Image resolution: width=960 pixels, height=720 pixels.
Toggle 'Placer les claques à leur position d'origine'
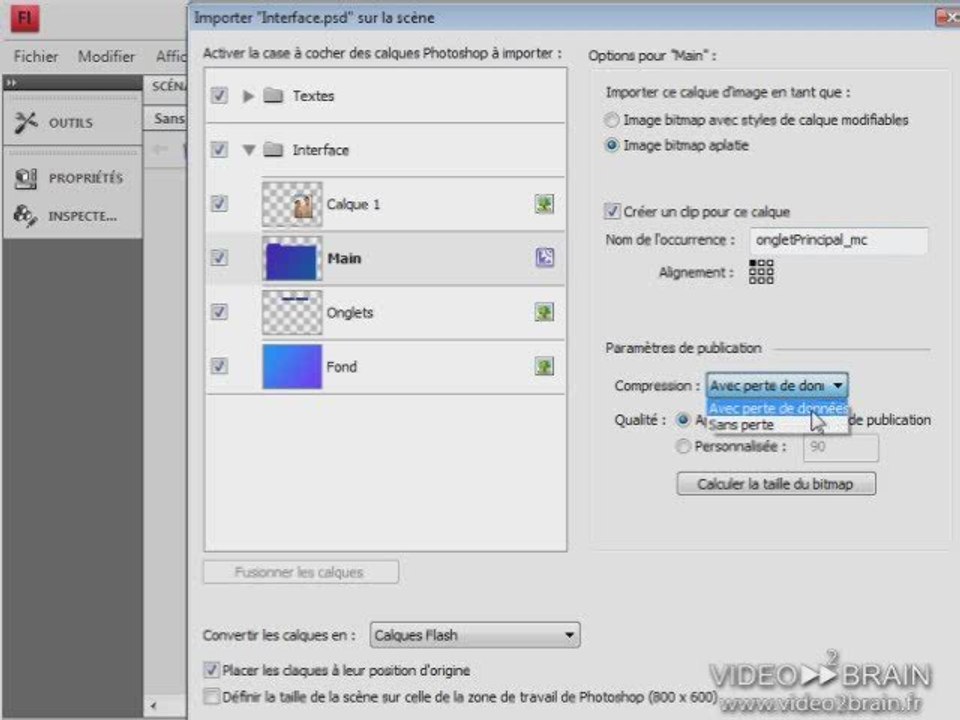211,670
